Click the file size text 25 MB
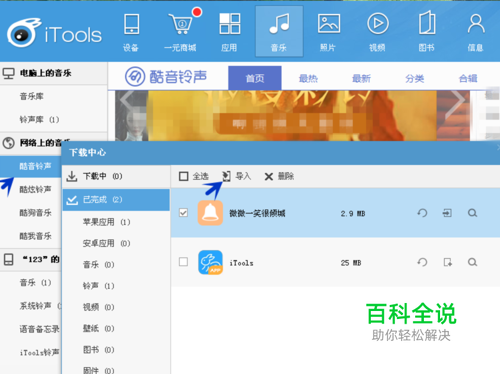The image size is (500, 374). (x=351, y=263)
